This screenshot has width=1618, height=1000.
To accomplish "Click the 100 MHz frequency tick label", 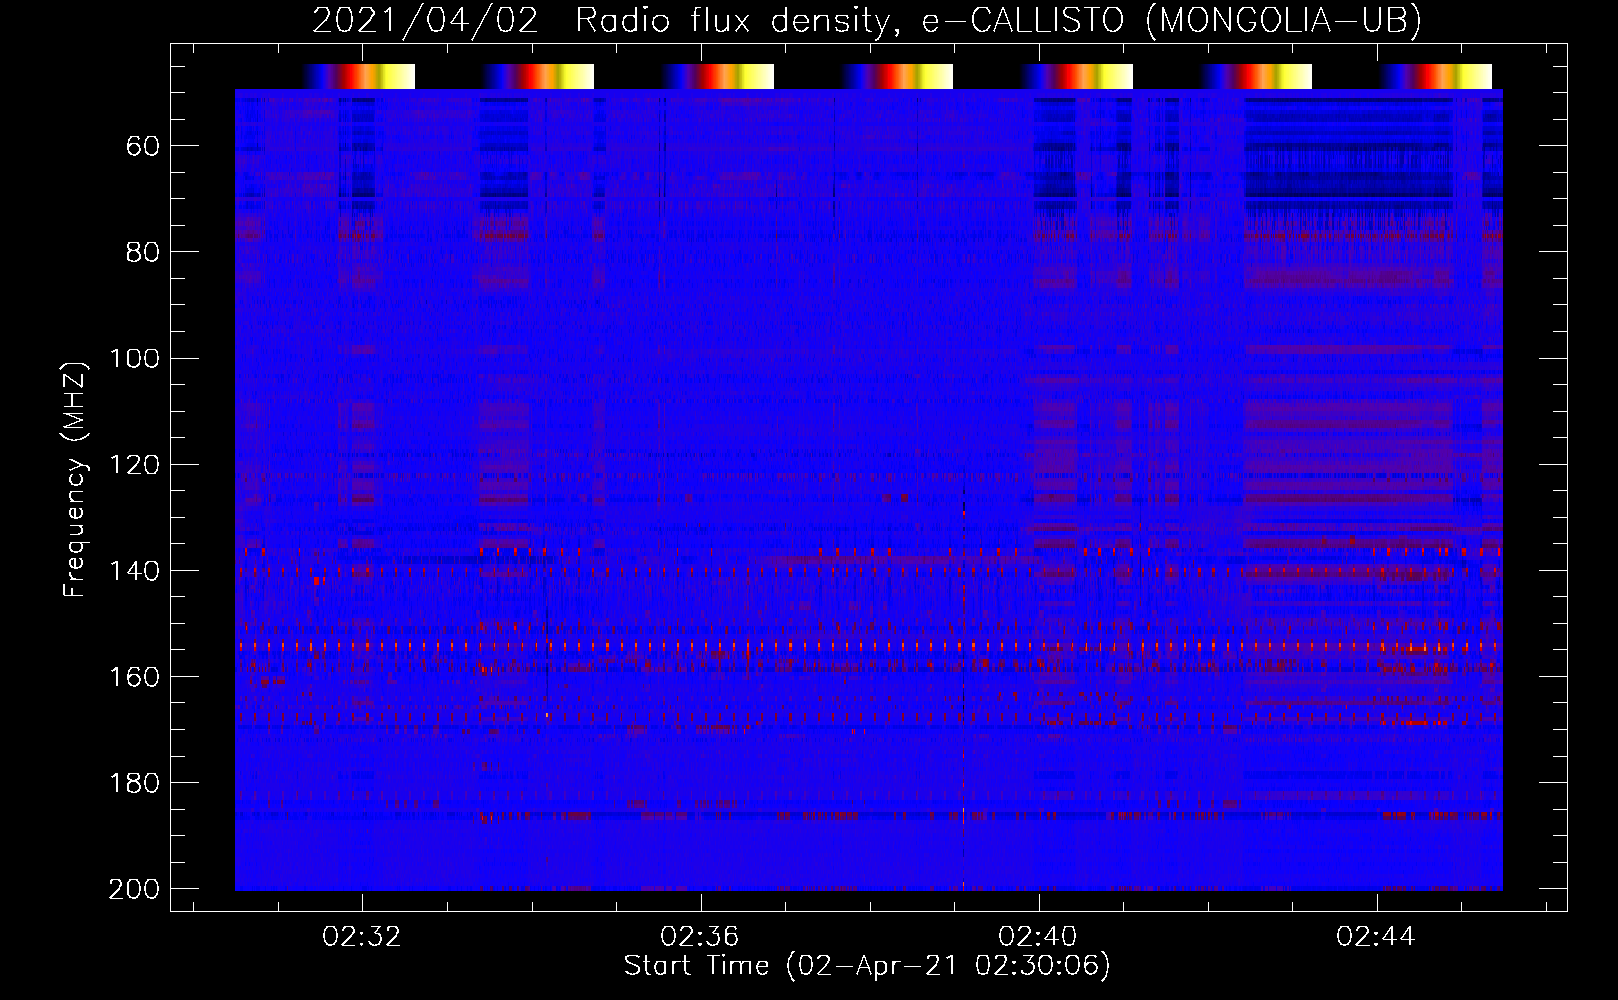I will pos(134,359).
